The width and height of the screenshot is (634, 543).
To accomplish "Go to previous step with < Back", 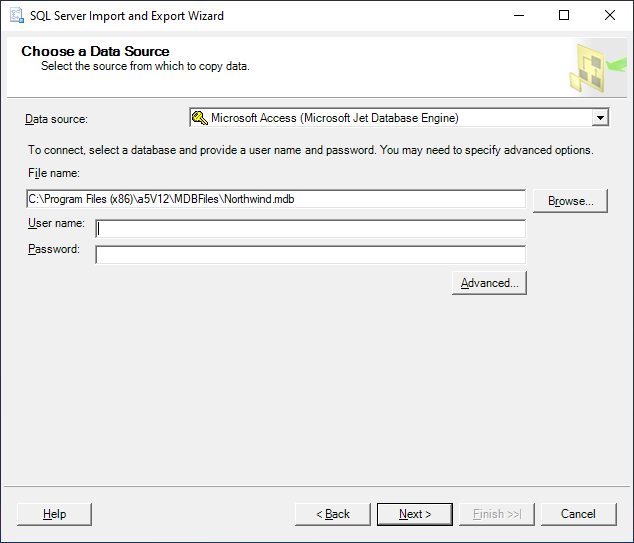I will [332, 514].
